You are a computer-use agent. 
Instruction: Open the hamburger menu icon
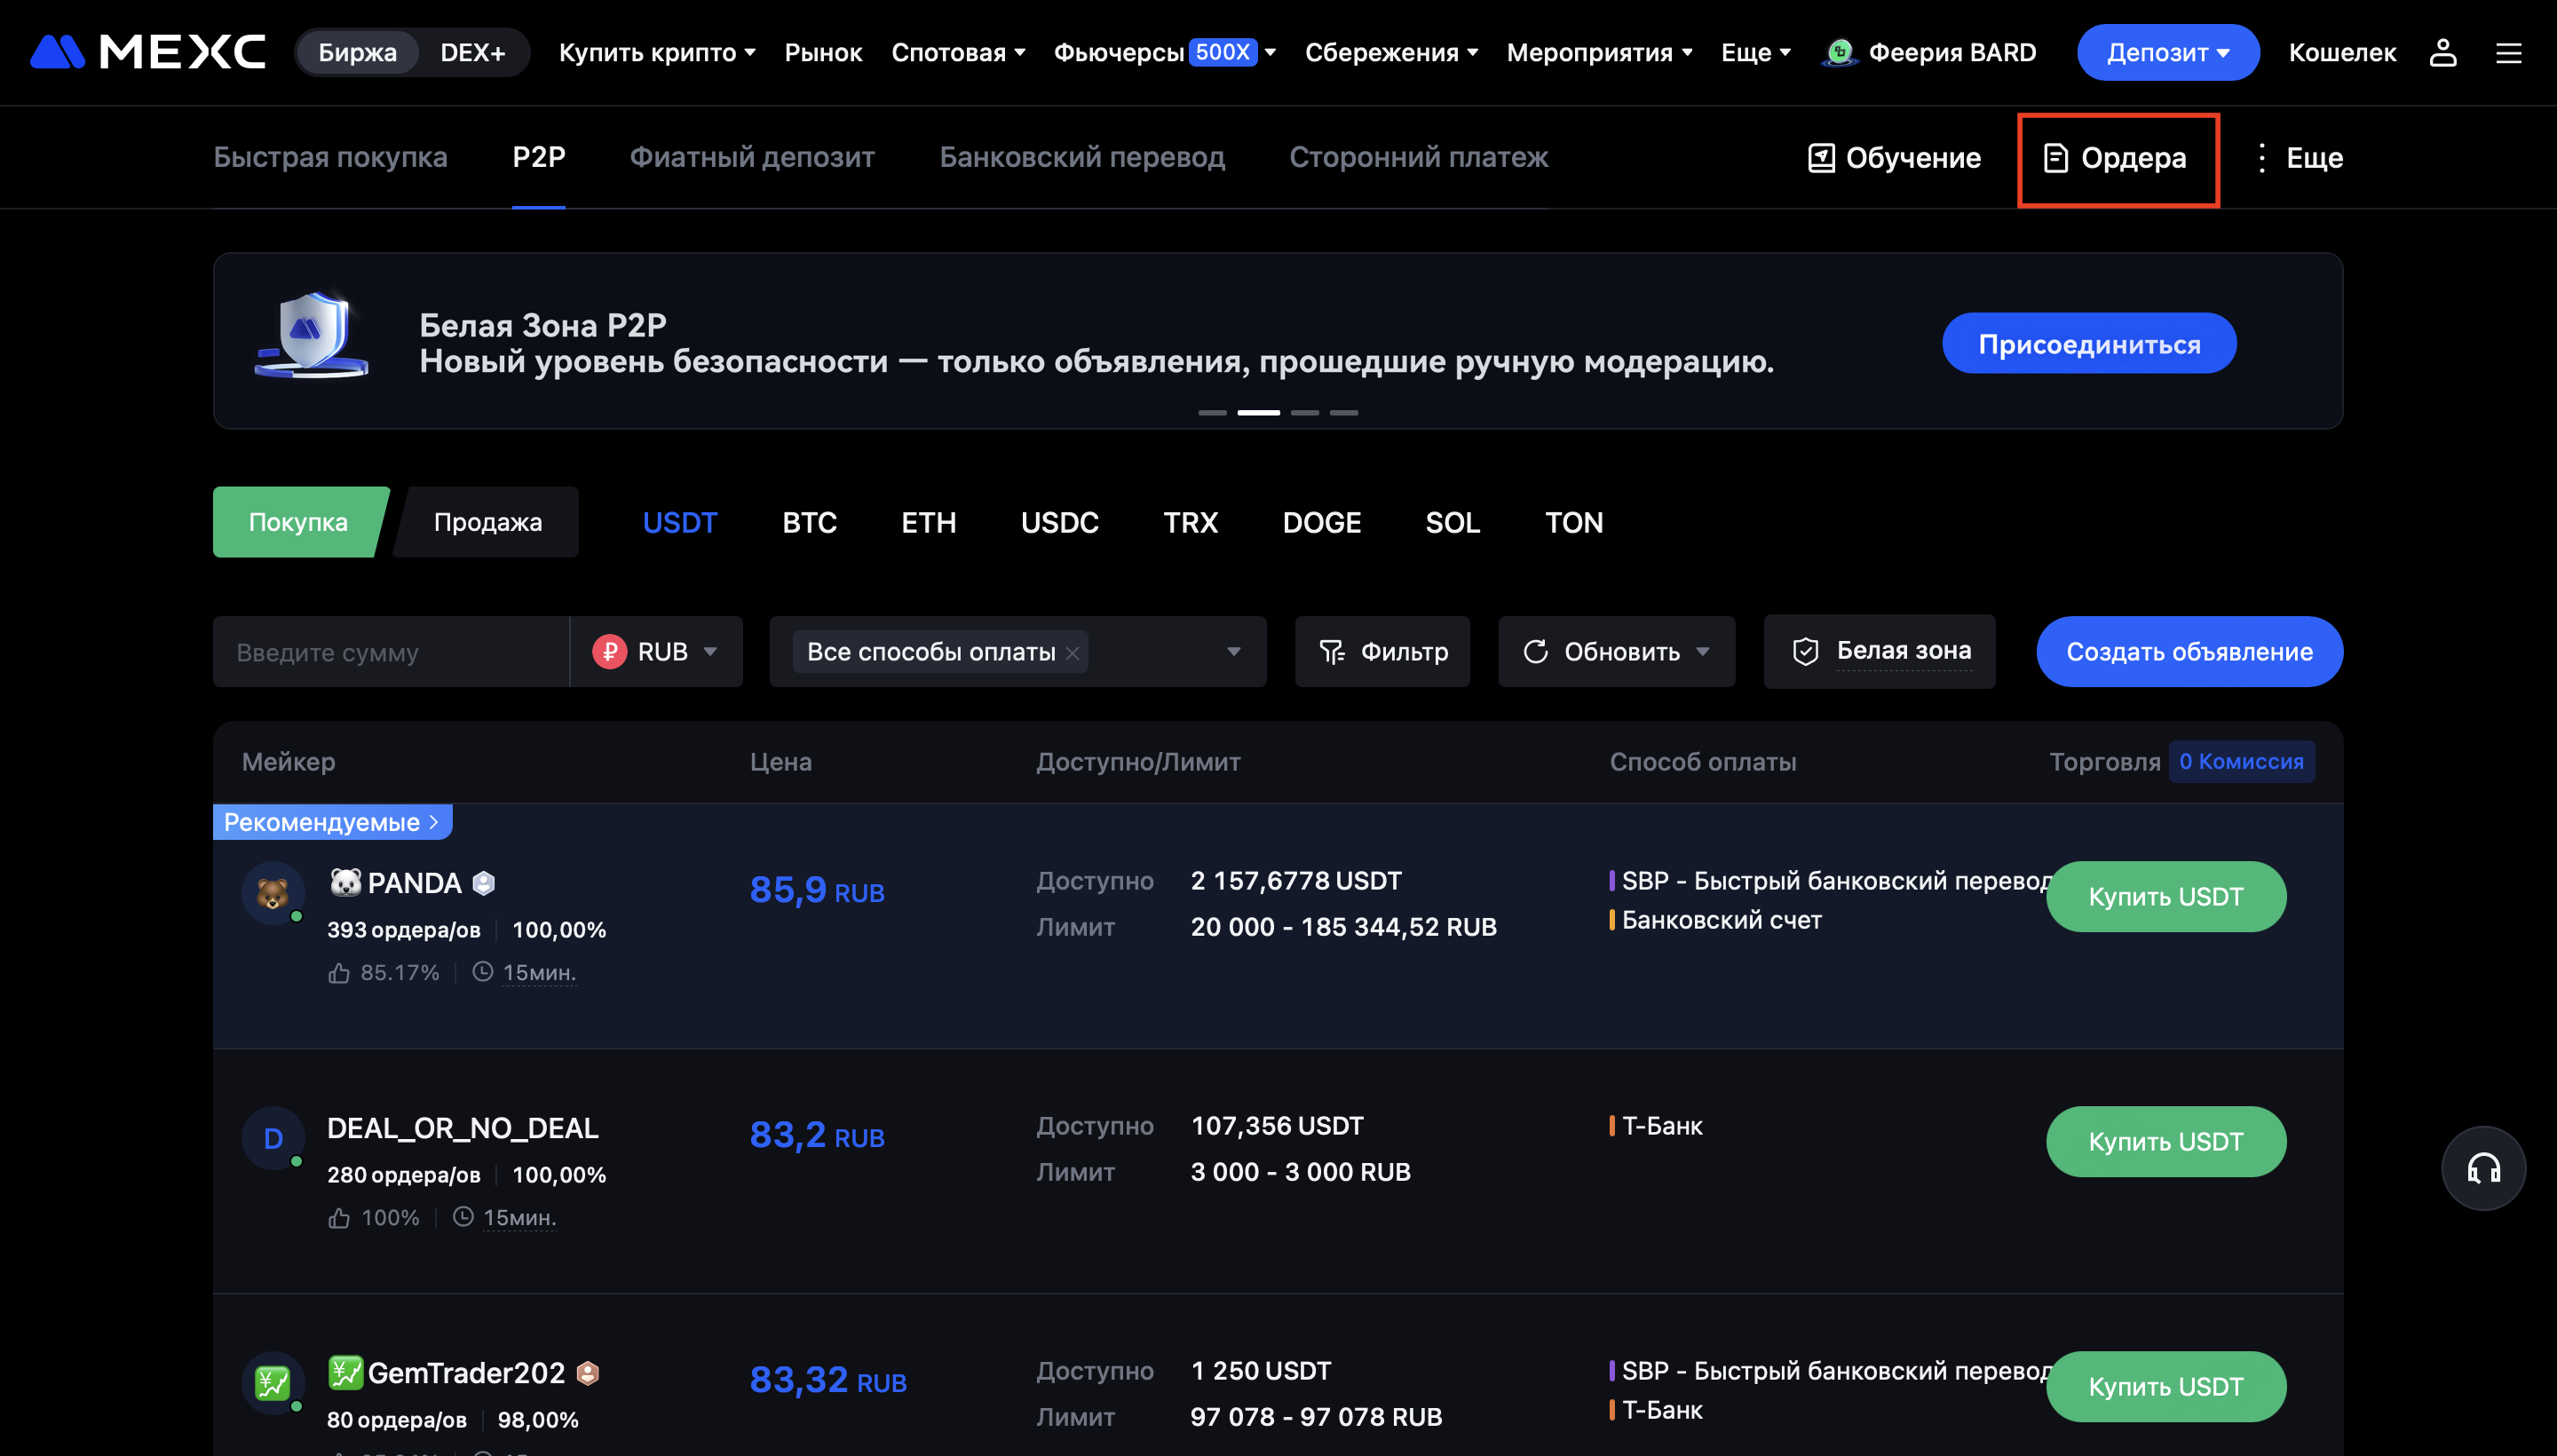[2508, 52]
